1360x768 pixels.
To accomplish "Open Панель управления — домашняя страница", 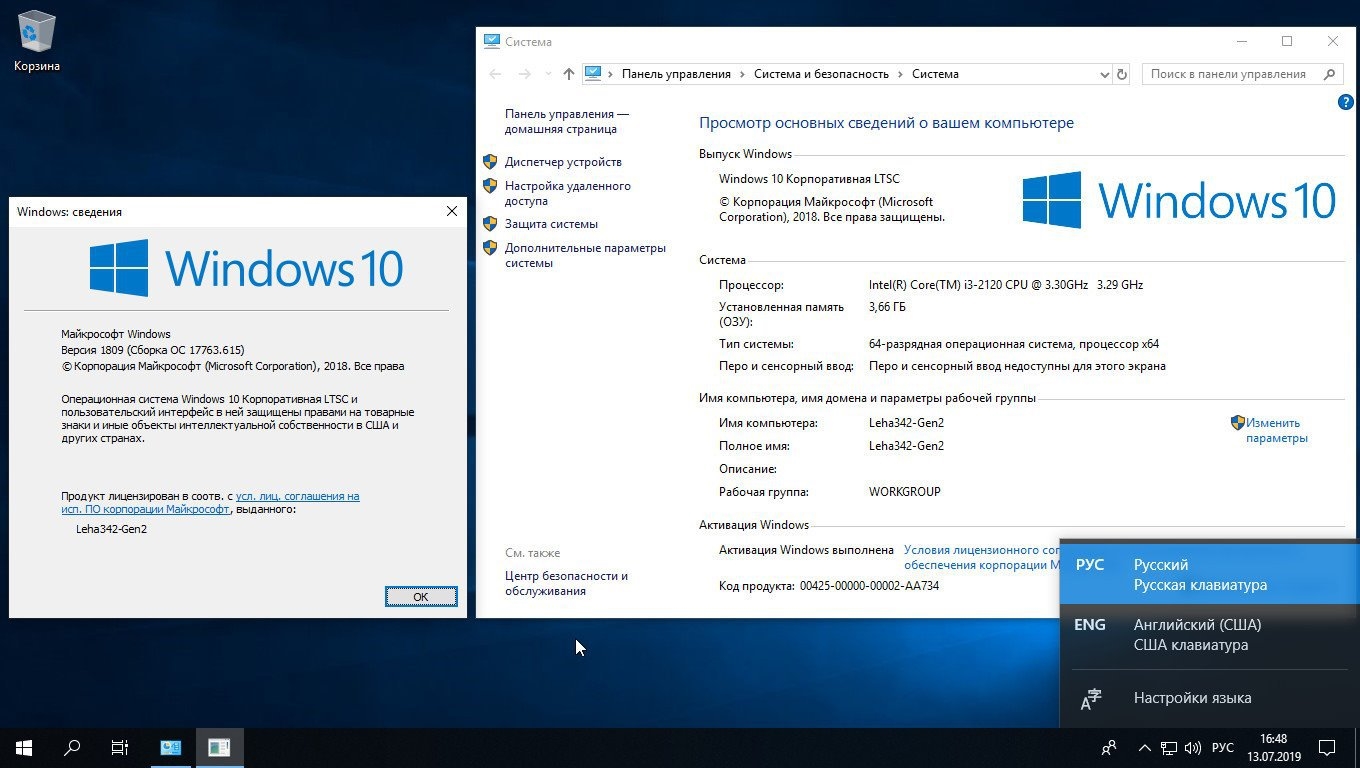I will point(567,121).
